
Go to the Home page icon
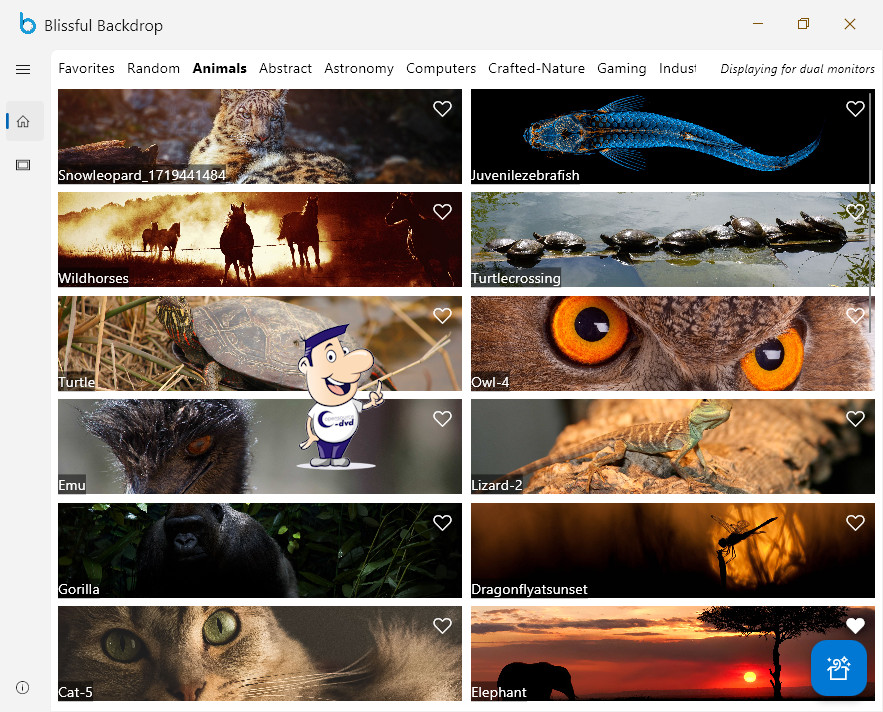[23, 121]
